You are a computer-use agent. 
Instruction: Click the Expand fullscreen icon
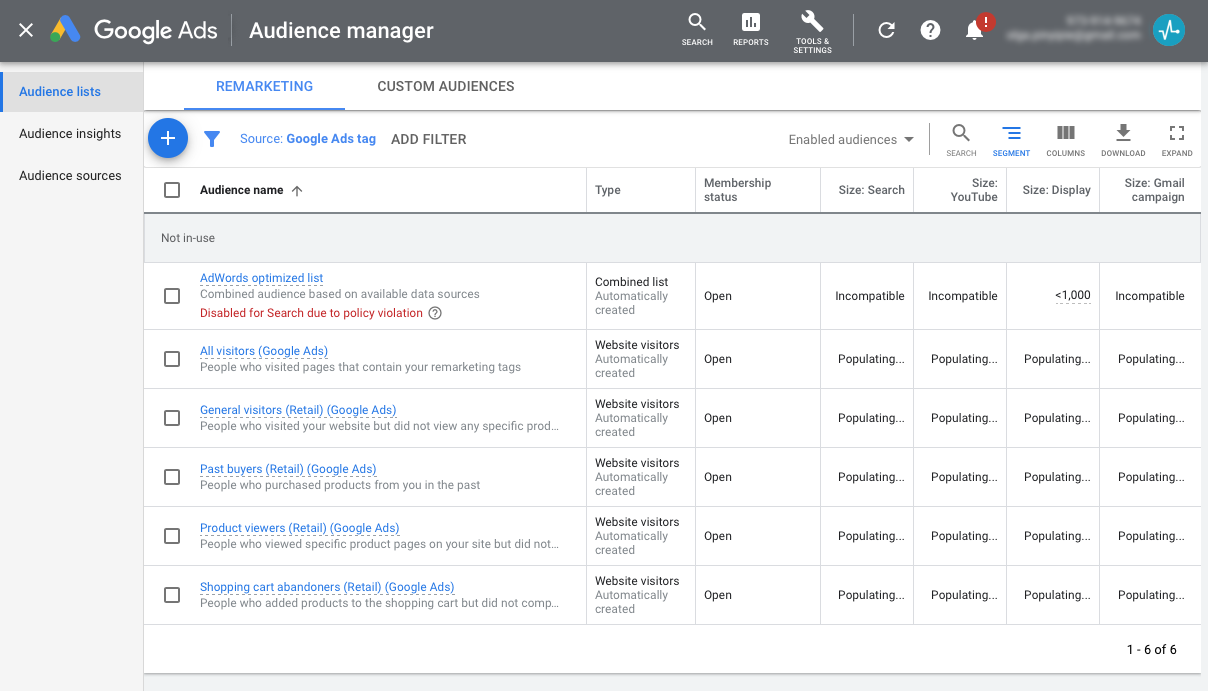pyautogui.click(x=1177, y=140)
